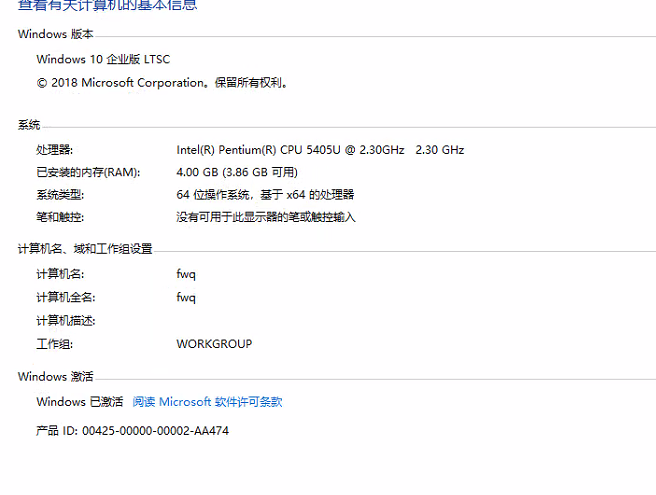Click the Windows 版本 section header
The height and width of the screenshot is (495, 656).
56,34
